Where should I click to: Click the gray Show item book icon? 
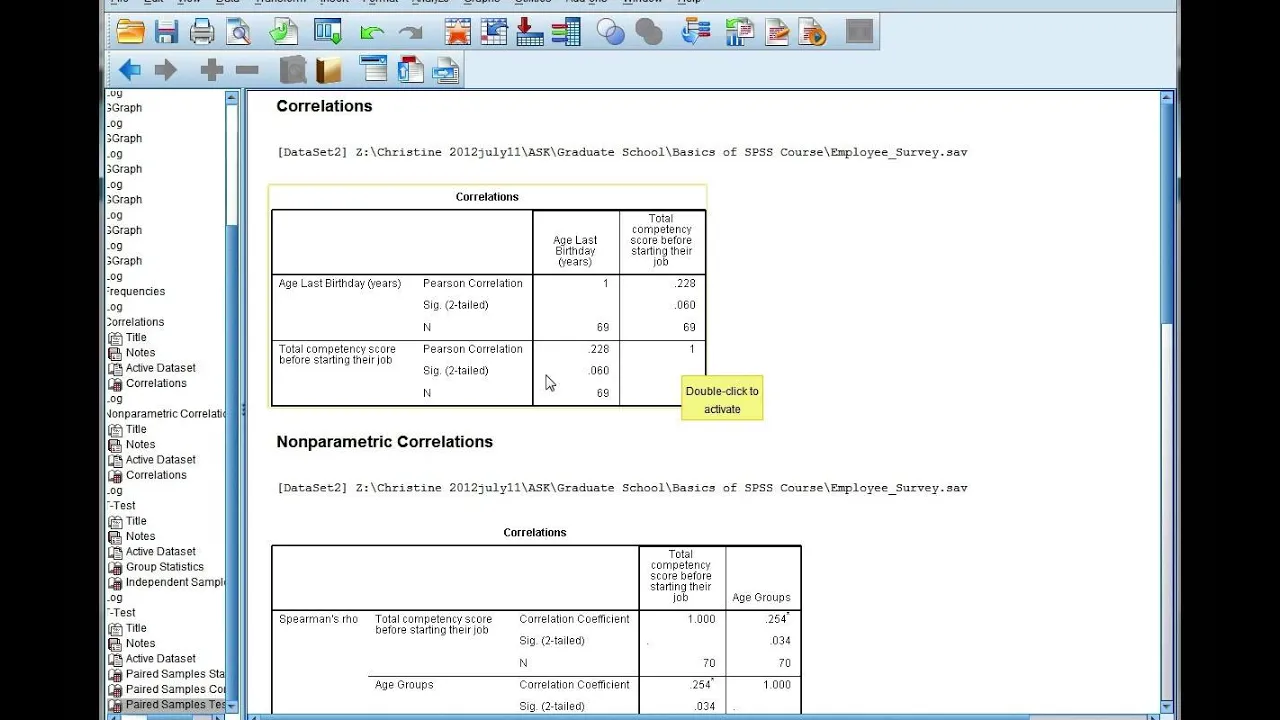(x=292, y=70)
